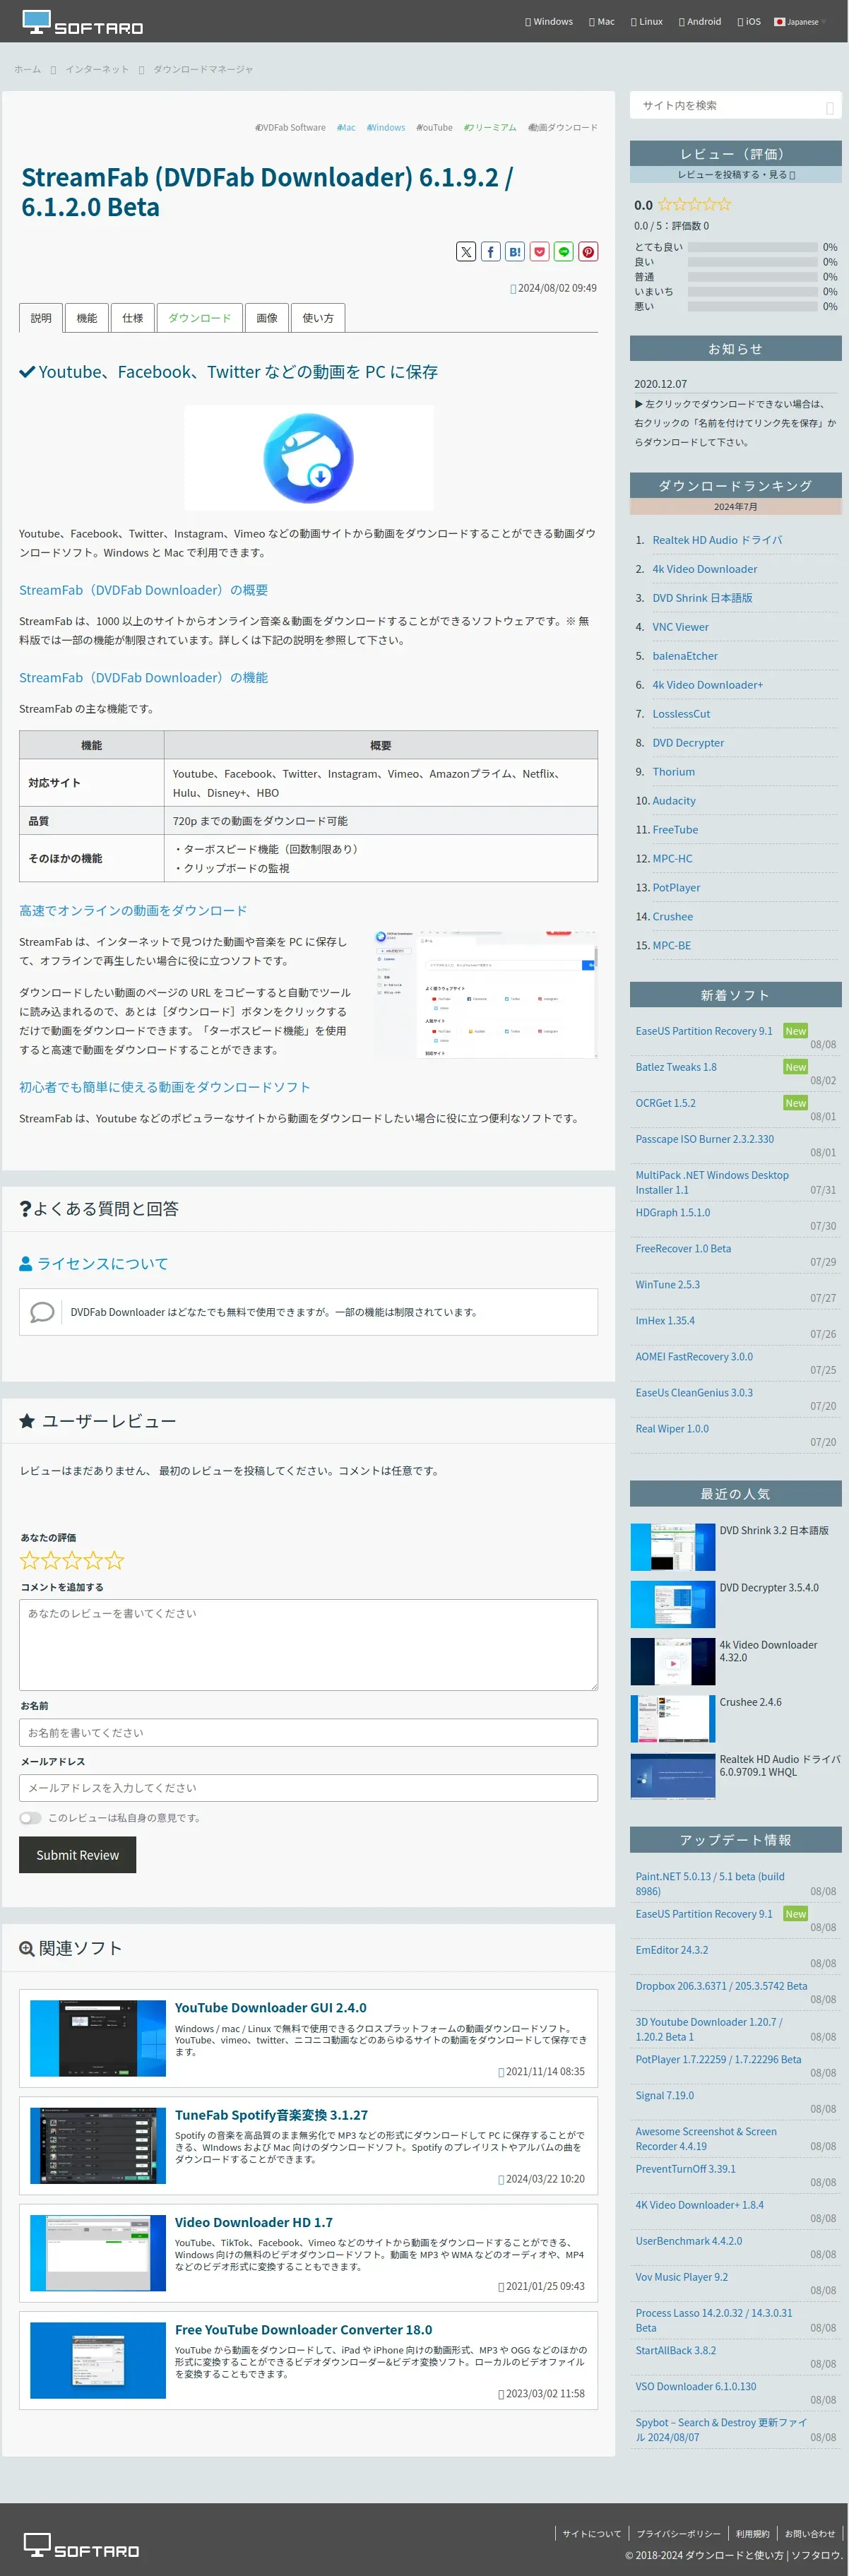This screenshot has width=849, height=2576.
Task: Open StreamFab screenshot thumbnail
Action: [485, 994]
